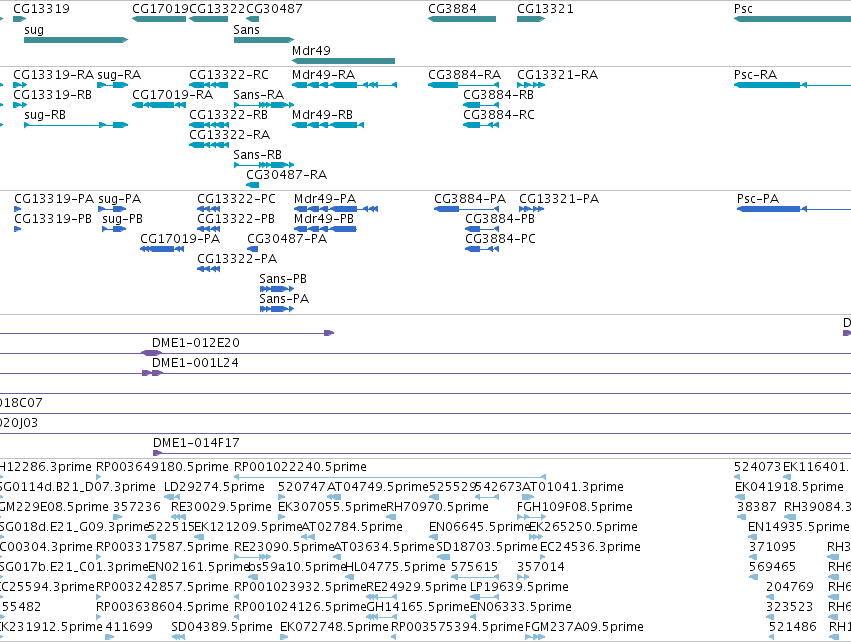Select the CG13322 gene label
851x642 pixels.
point(217,9)
